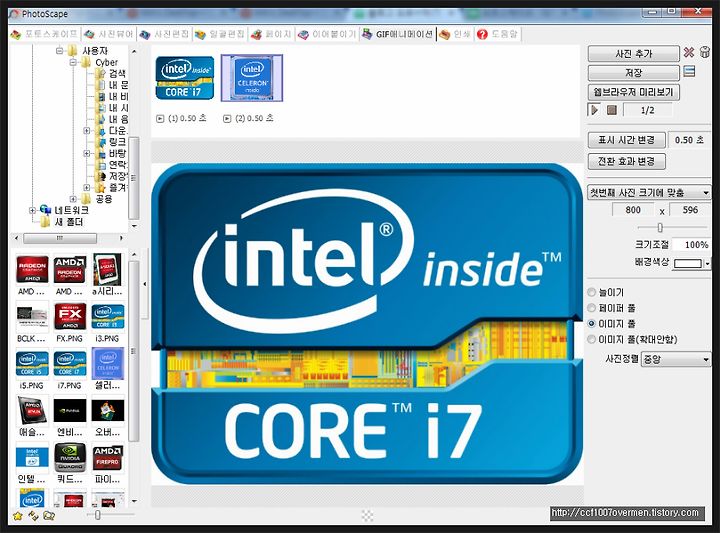Image resolution: width=720 pixels, height=533 pixels.
Task: Click the favorites star icon
Action: [18, 516]
